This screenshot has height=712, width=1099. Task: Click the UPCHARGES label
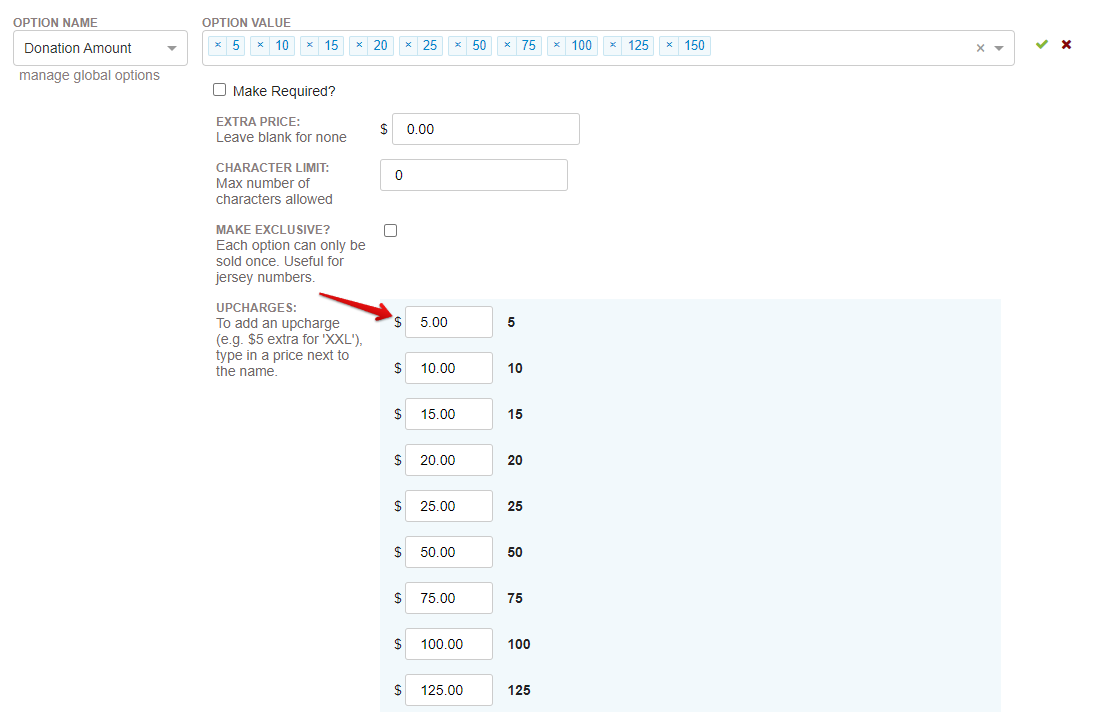pos(257,308)
